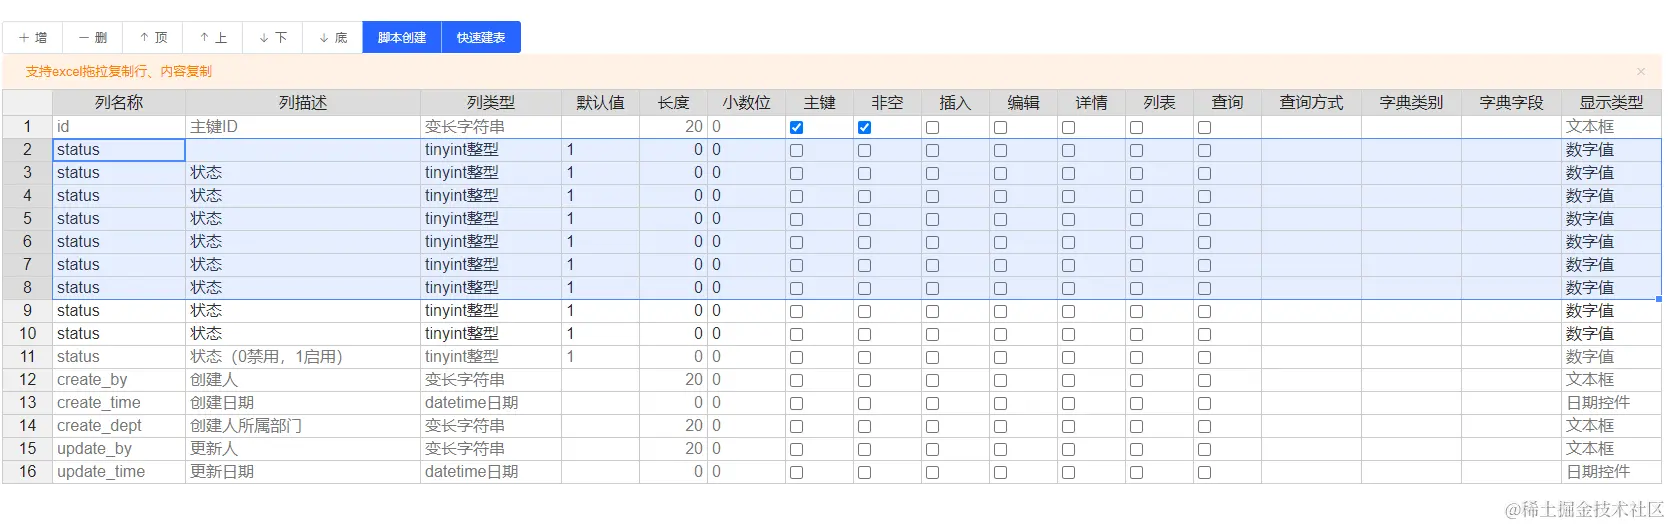Select the 列名称 column header
1671x526 pixels.
[x=119, y=103]
